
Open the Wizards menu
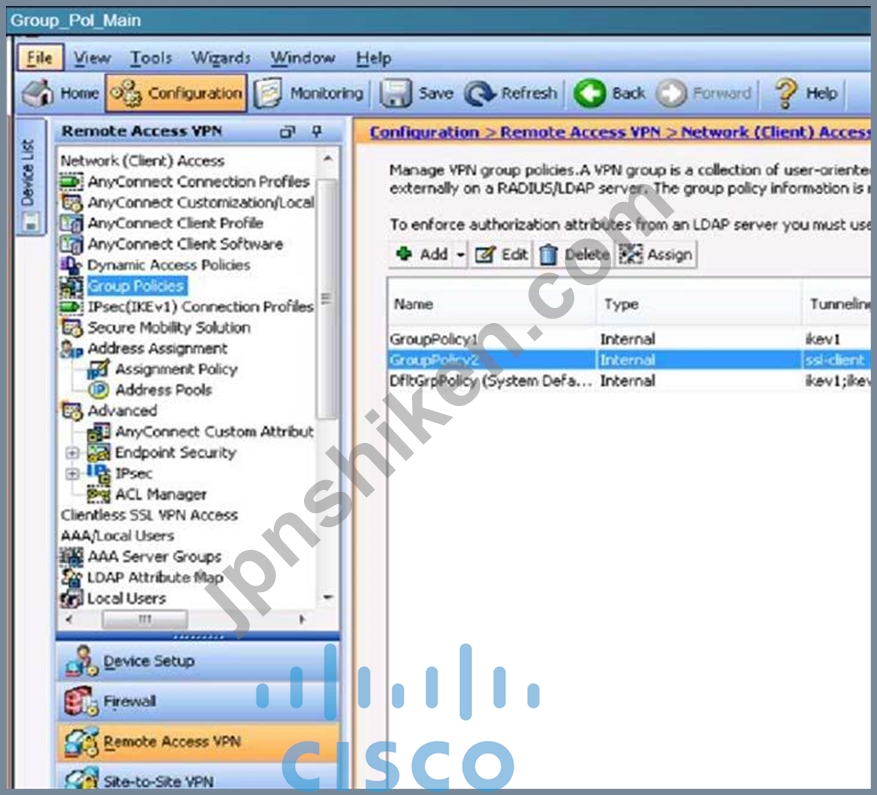tap(221, 58)
